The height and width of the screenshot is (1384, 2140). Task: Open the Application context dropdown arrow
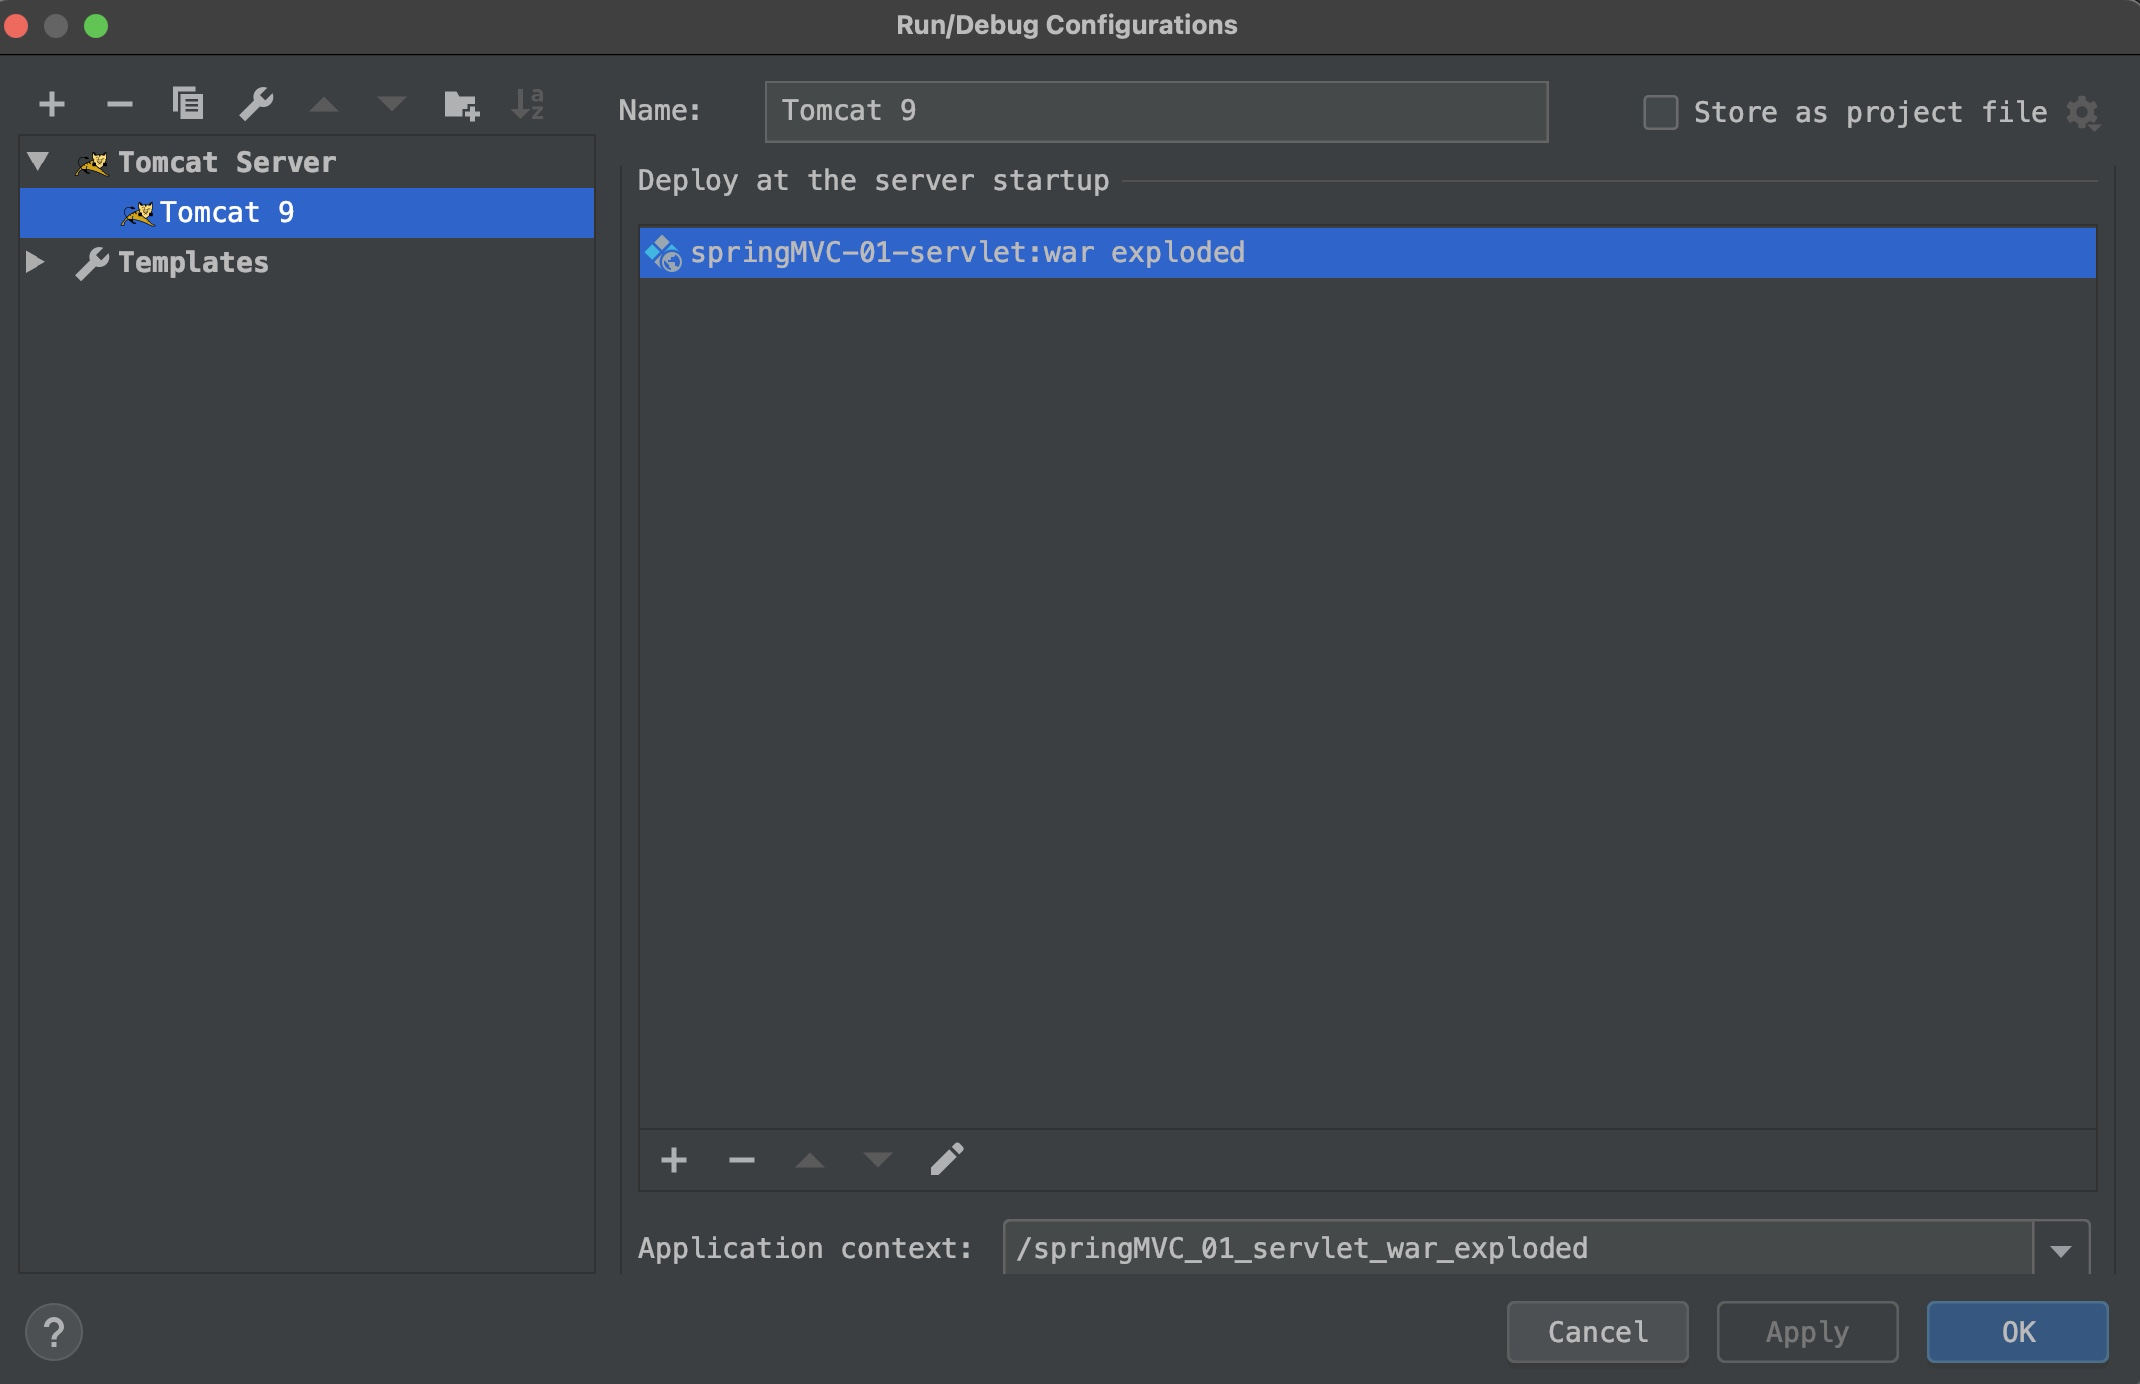2060,1249
